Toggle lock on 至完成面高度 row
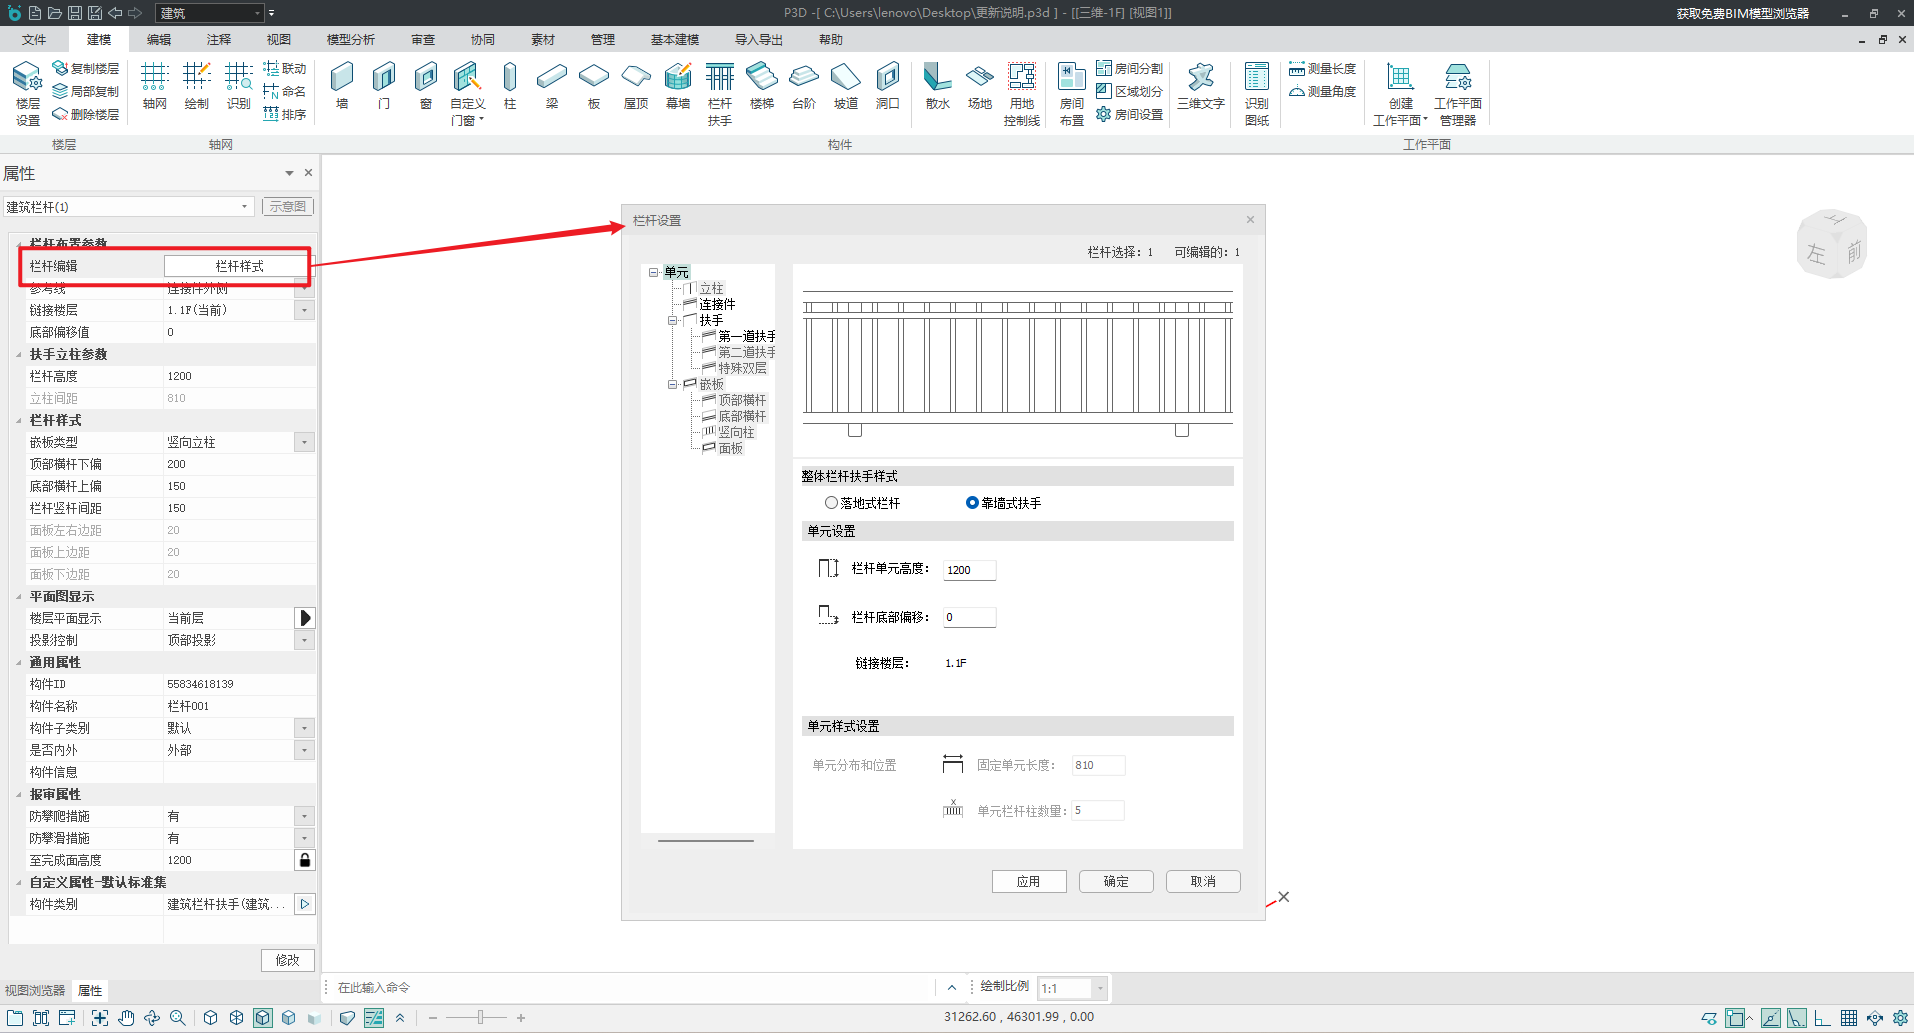This screenshot has height=1033, width=1914. (305, 860)
